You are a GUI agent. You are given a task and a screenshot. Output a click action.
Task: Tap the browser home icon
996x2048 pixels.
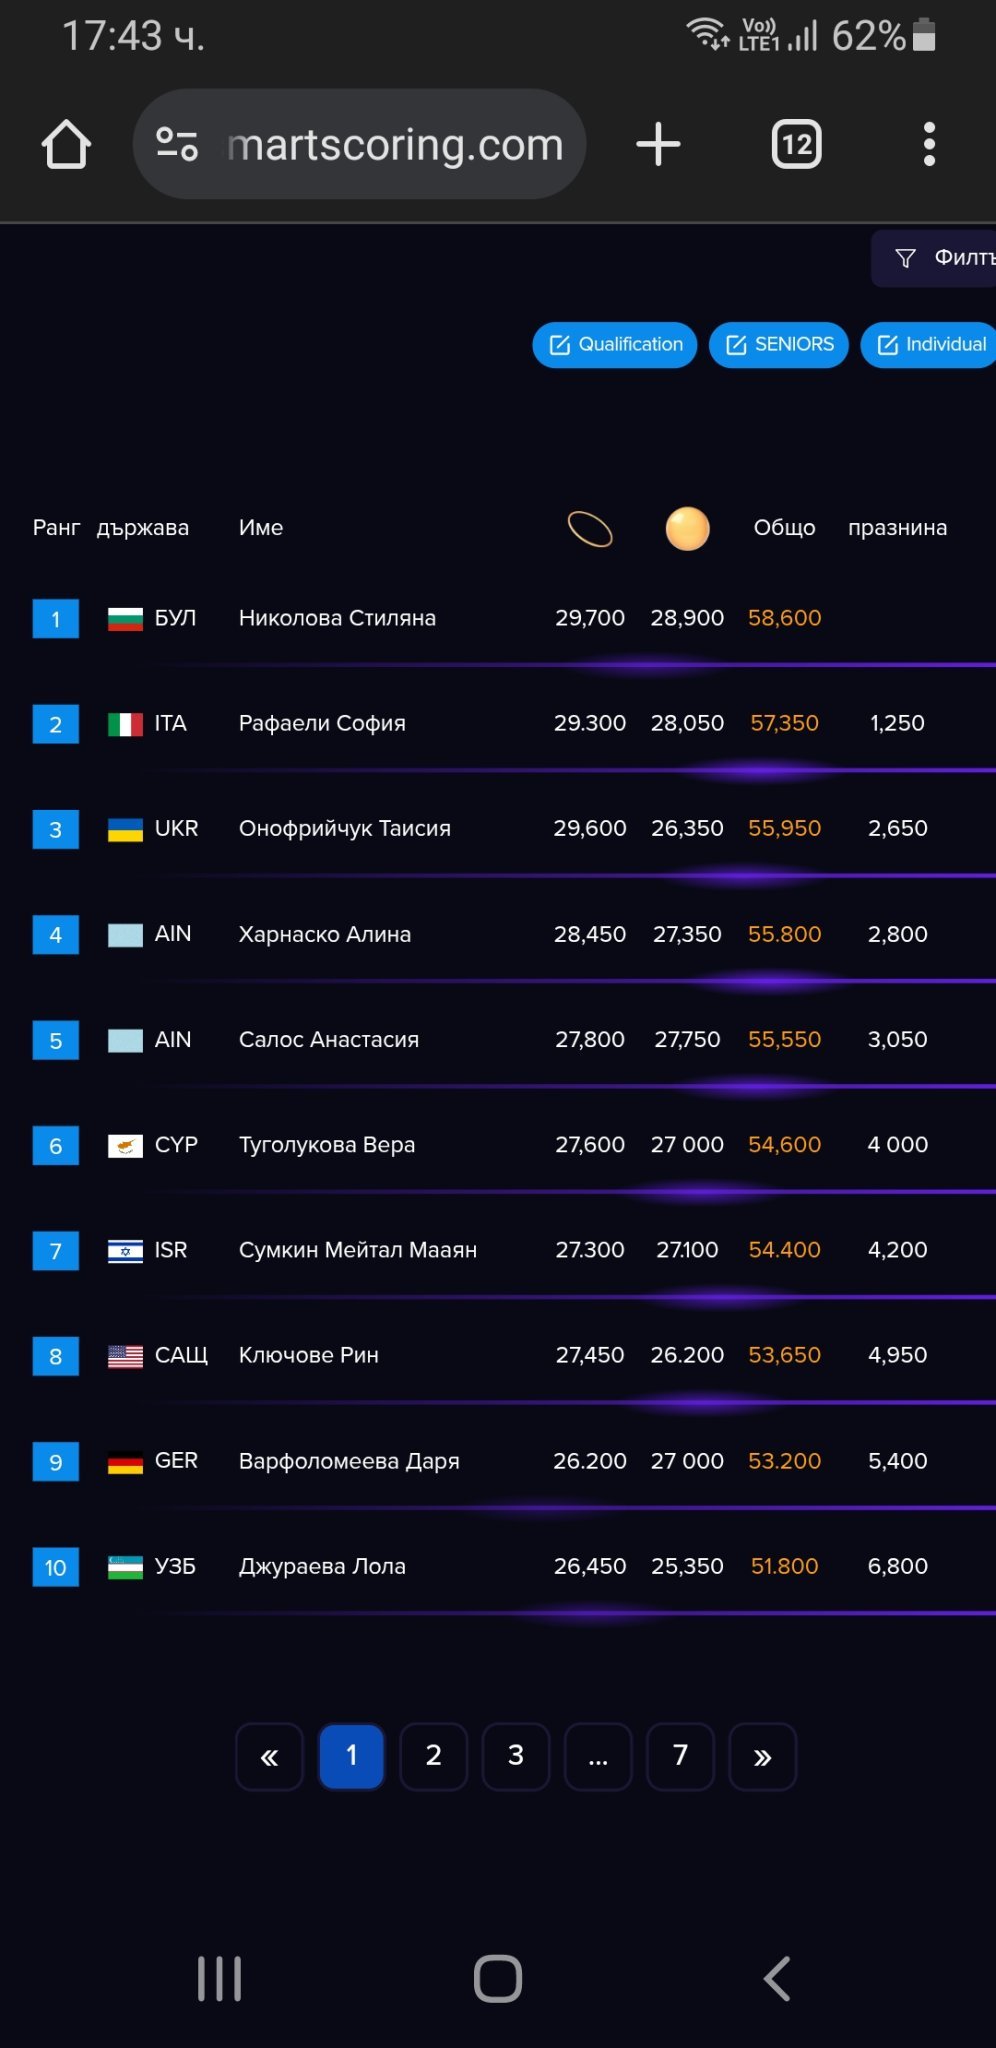[x=66, y=145]
